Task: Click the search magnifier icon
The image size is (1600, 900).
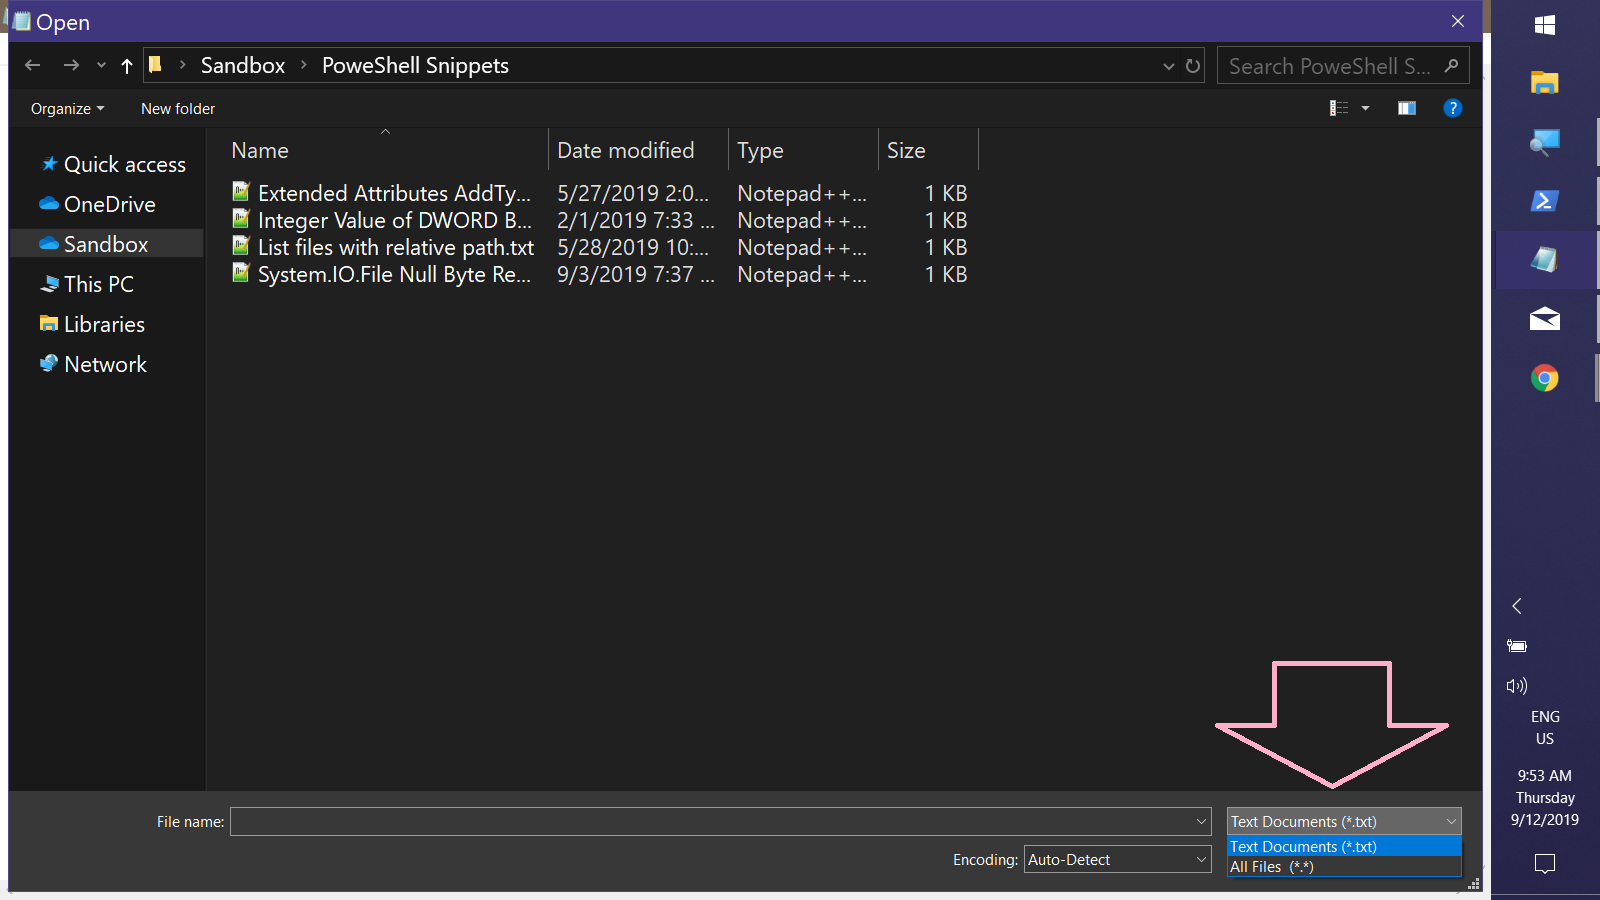Action: coord(1452,66)
